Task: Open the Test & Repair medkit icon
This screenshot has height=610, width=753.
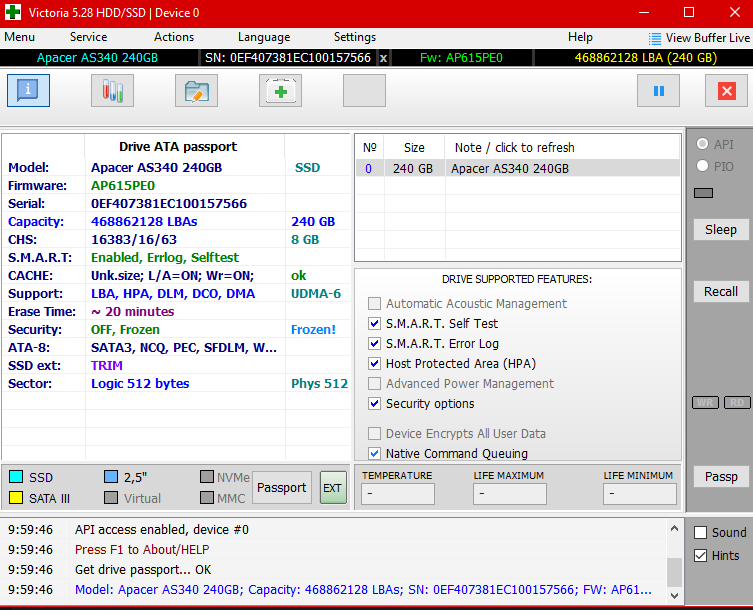Action: pos(280,90)
